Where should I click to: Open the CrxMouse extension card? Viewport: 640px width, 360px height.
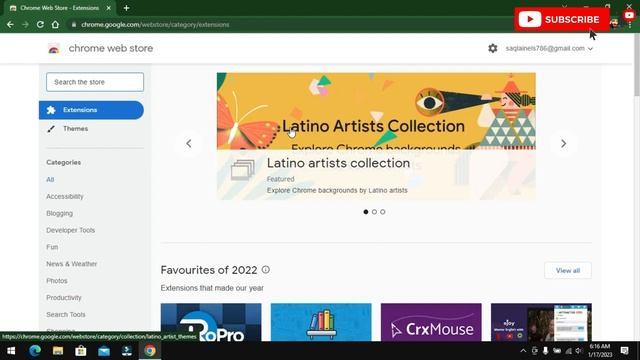click(431, 322)
